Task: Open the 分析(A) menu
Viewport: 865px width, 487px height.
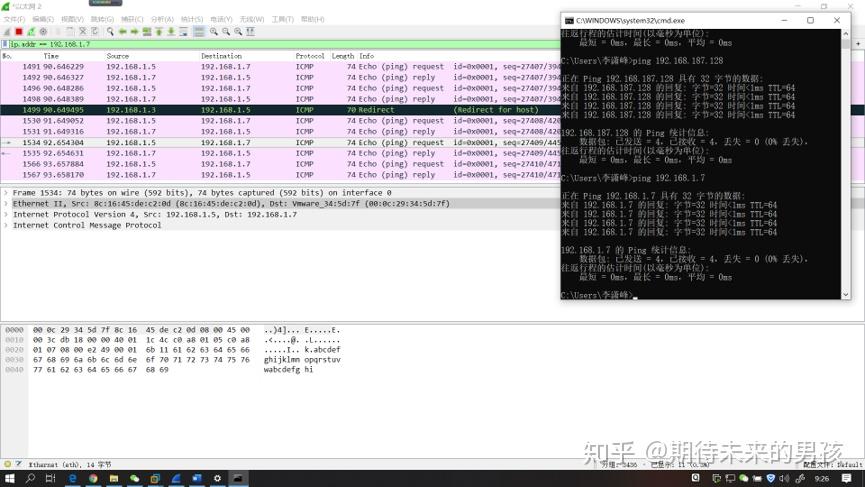Action: click(x=162, y=19)
